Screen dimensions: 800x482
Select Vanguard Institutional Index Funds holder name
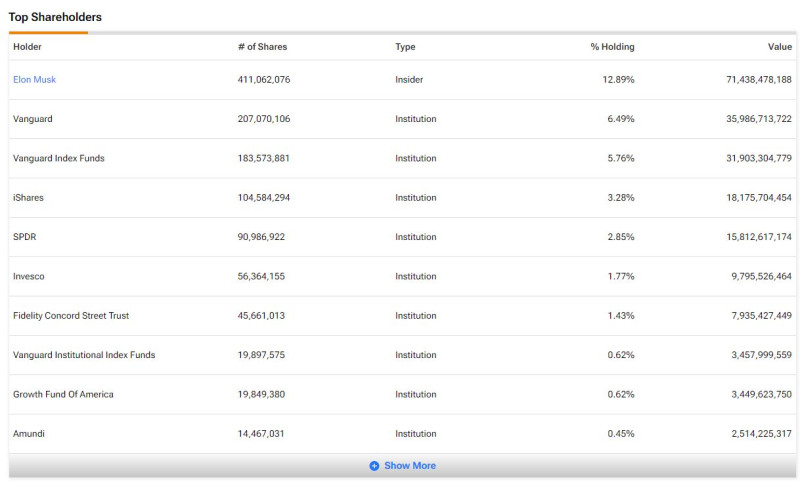click(x=84, y=355)
